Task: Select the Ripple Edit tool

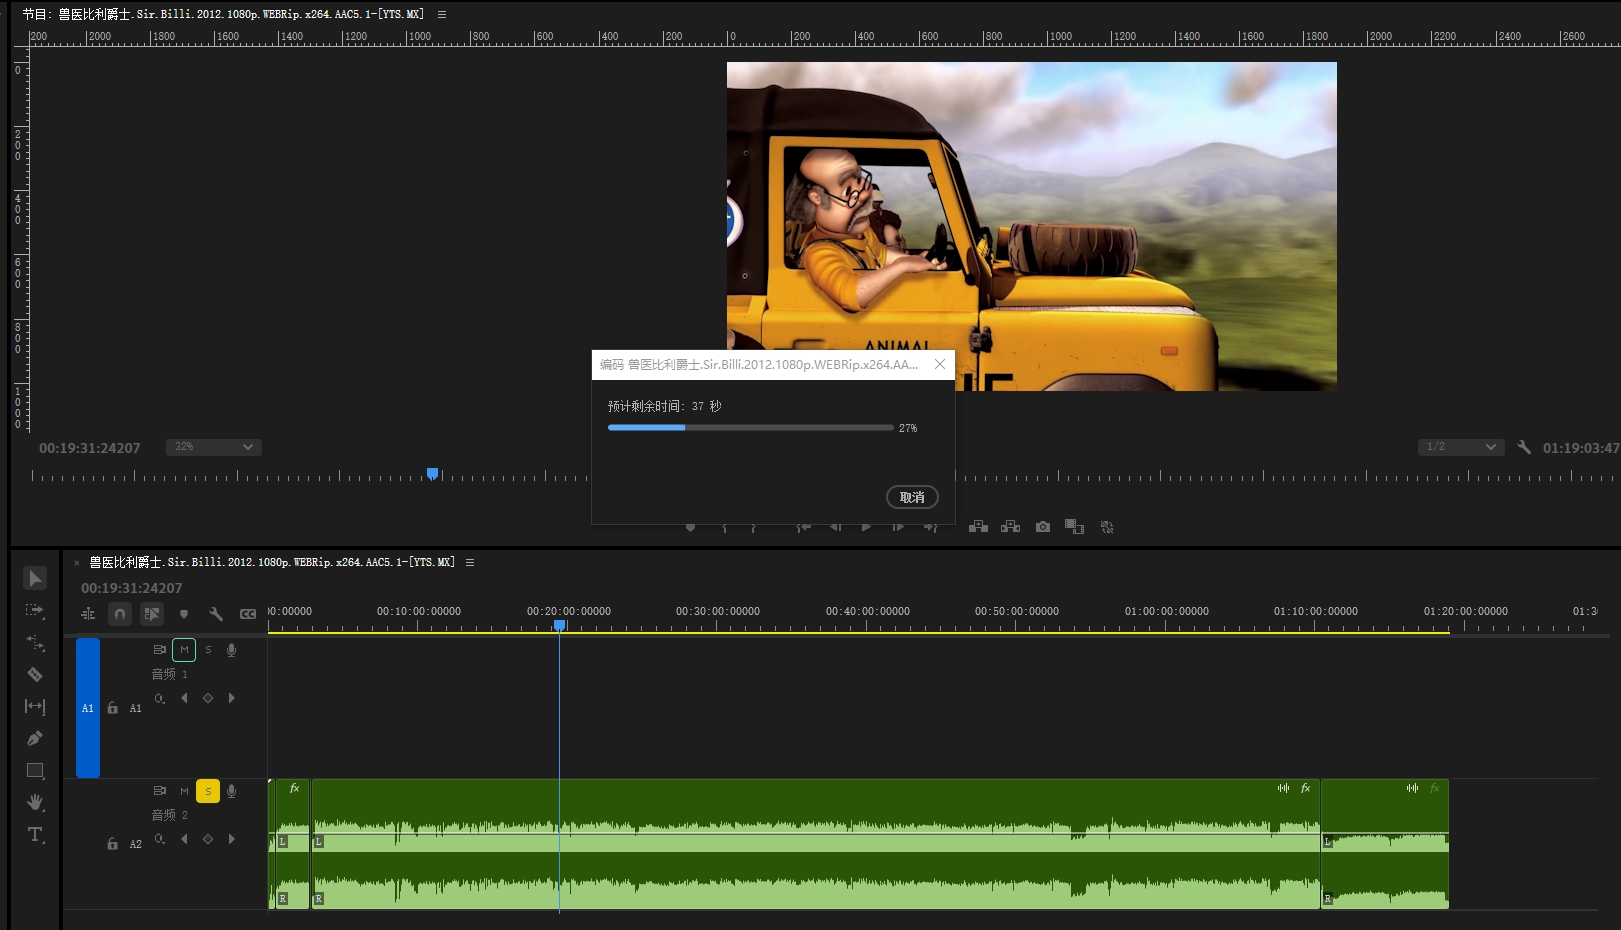Action: (x=35, y=642)
